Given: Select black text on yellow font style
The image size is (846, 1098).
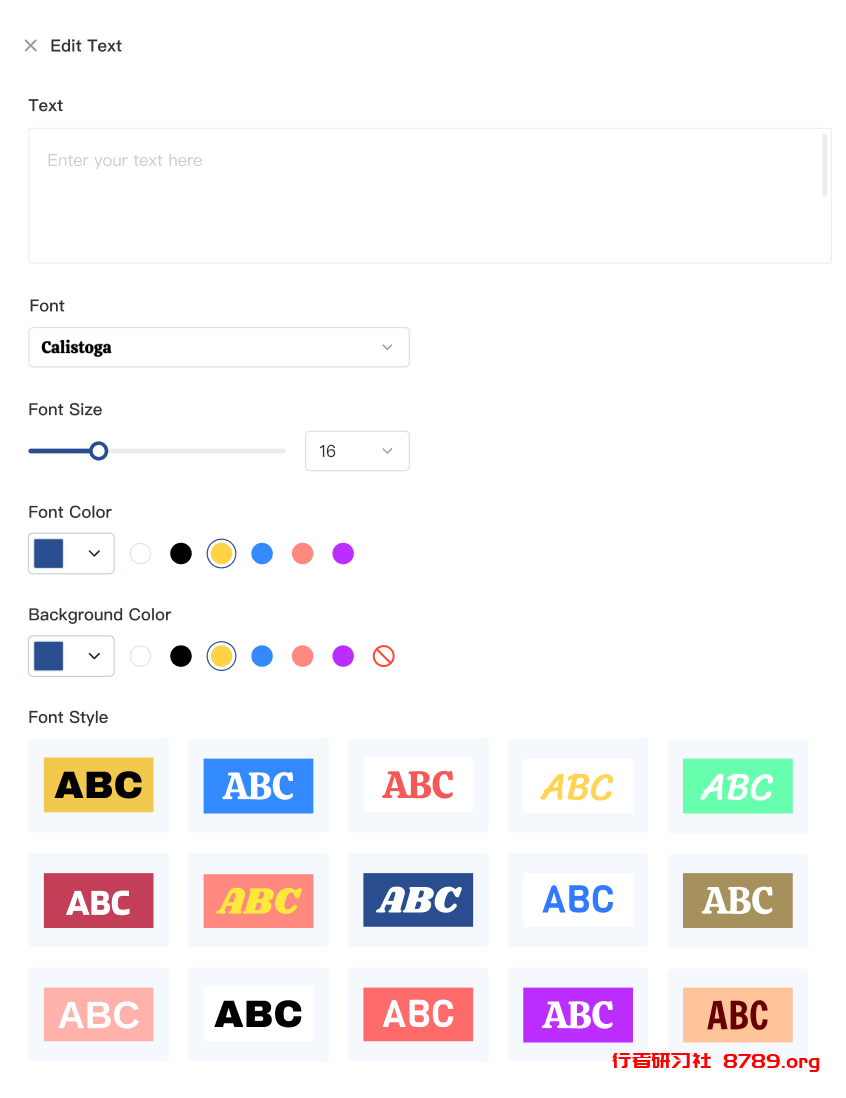Looking at the screenshot, I should (99, 785).
